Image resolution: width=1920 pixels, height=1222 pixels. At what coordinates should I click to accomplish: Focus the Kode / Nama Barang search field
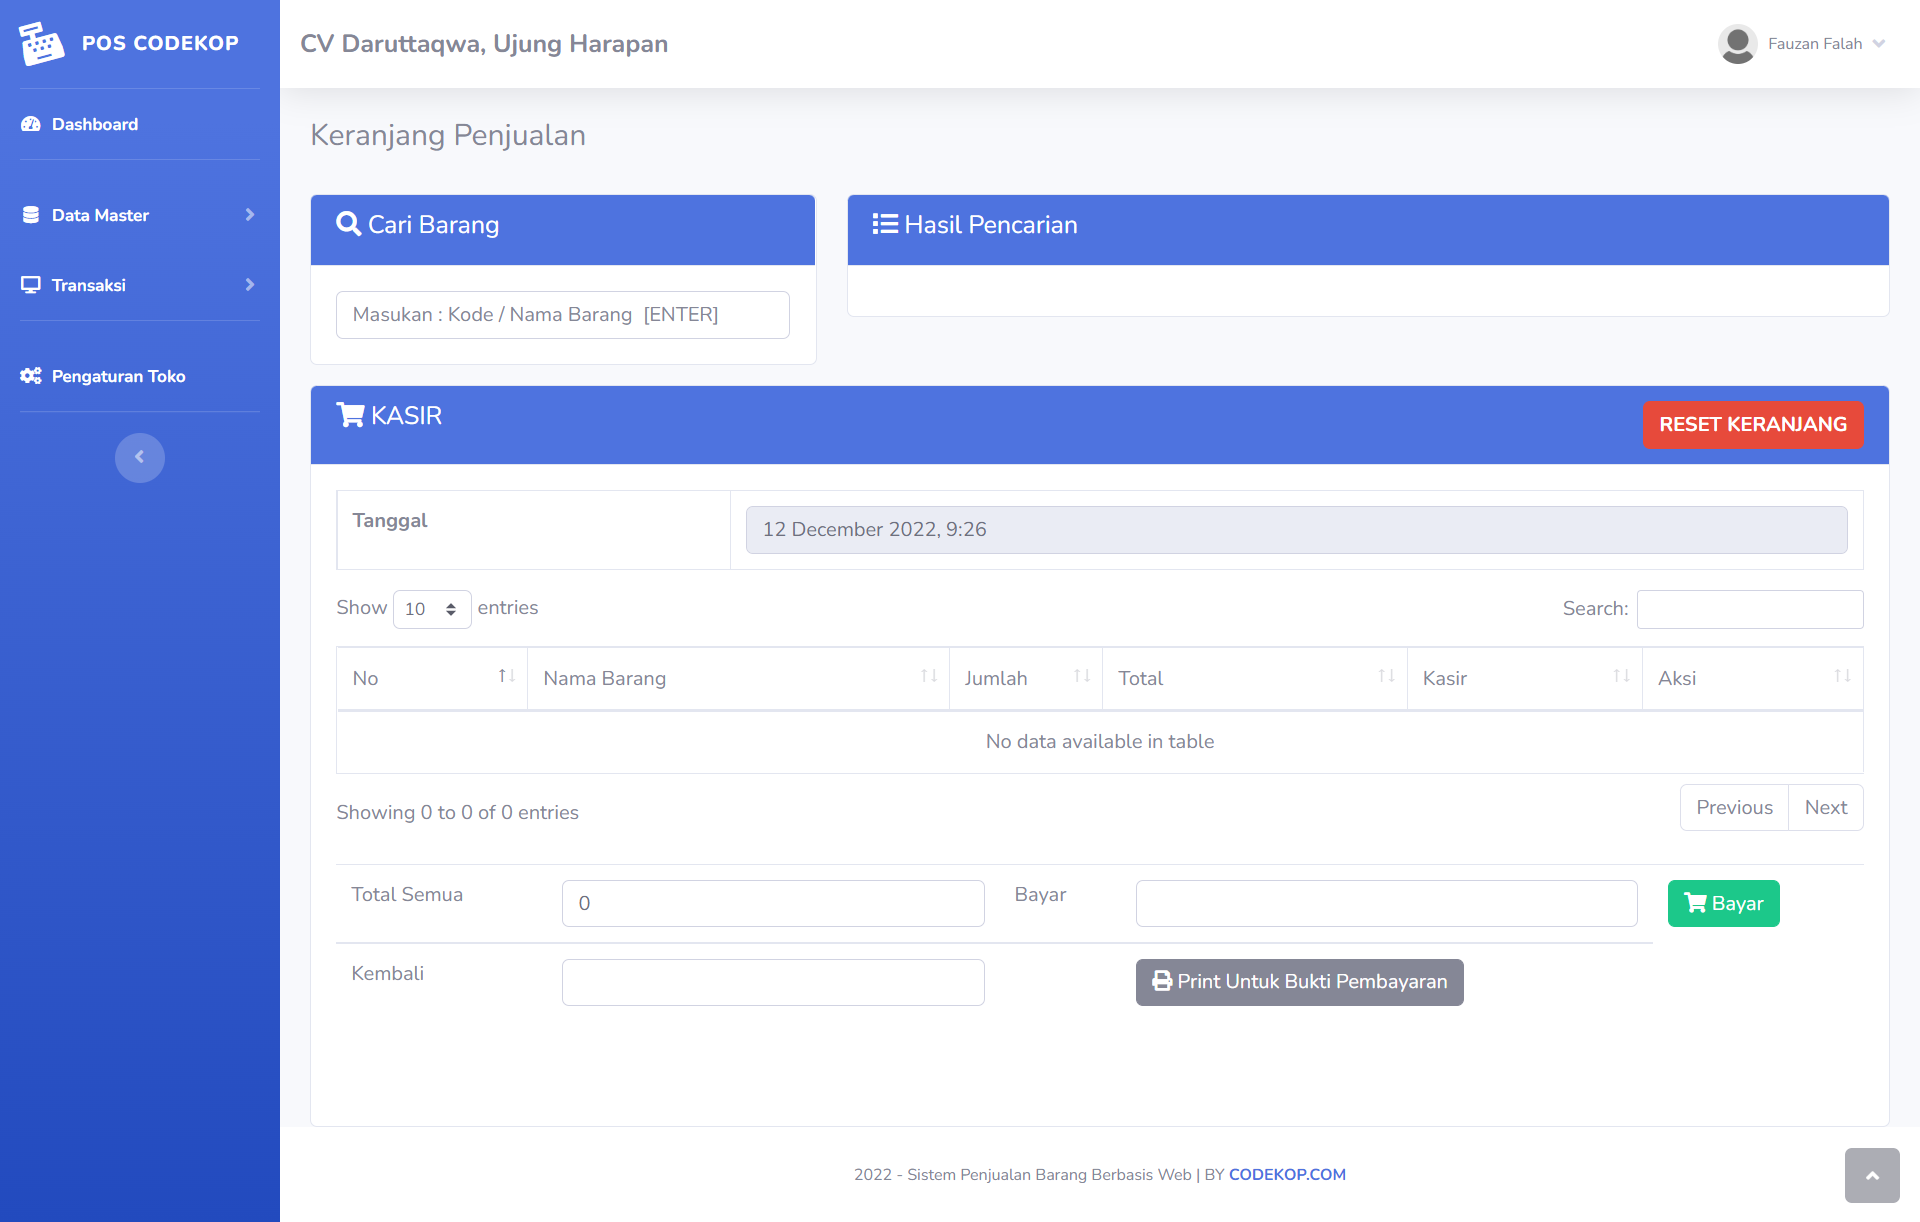click(x=562, y=315)
